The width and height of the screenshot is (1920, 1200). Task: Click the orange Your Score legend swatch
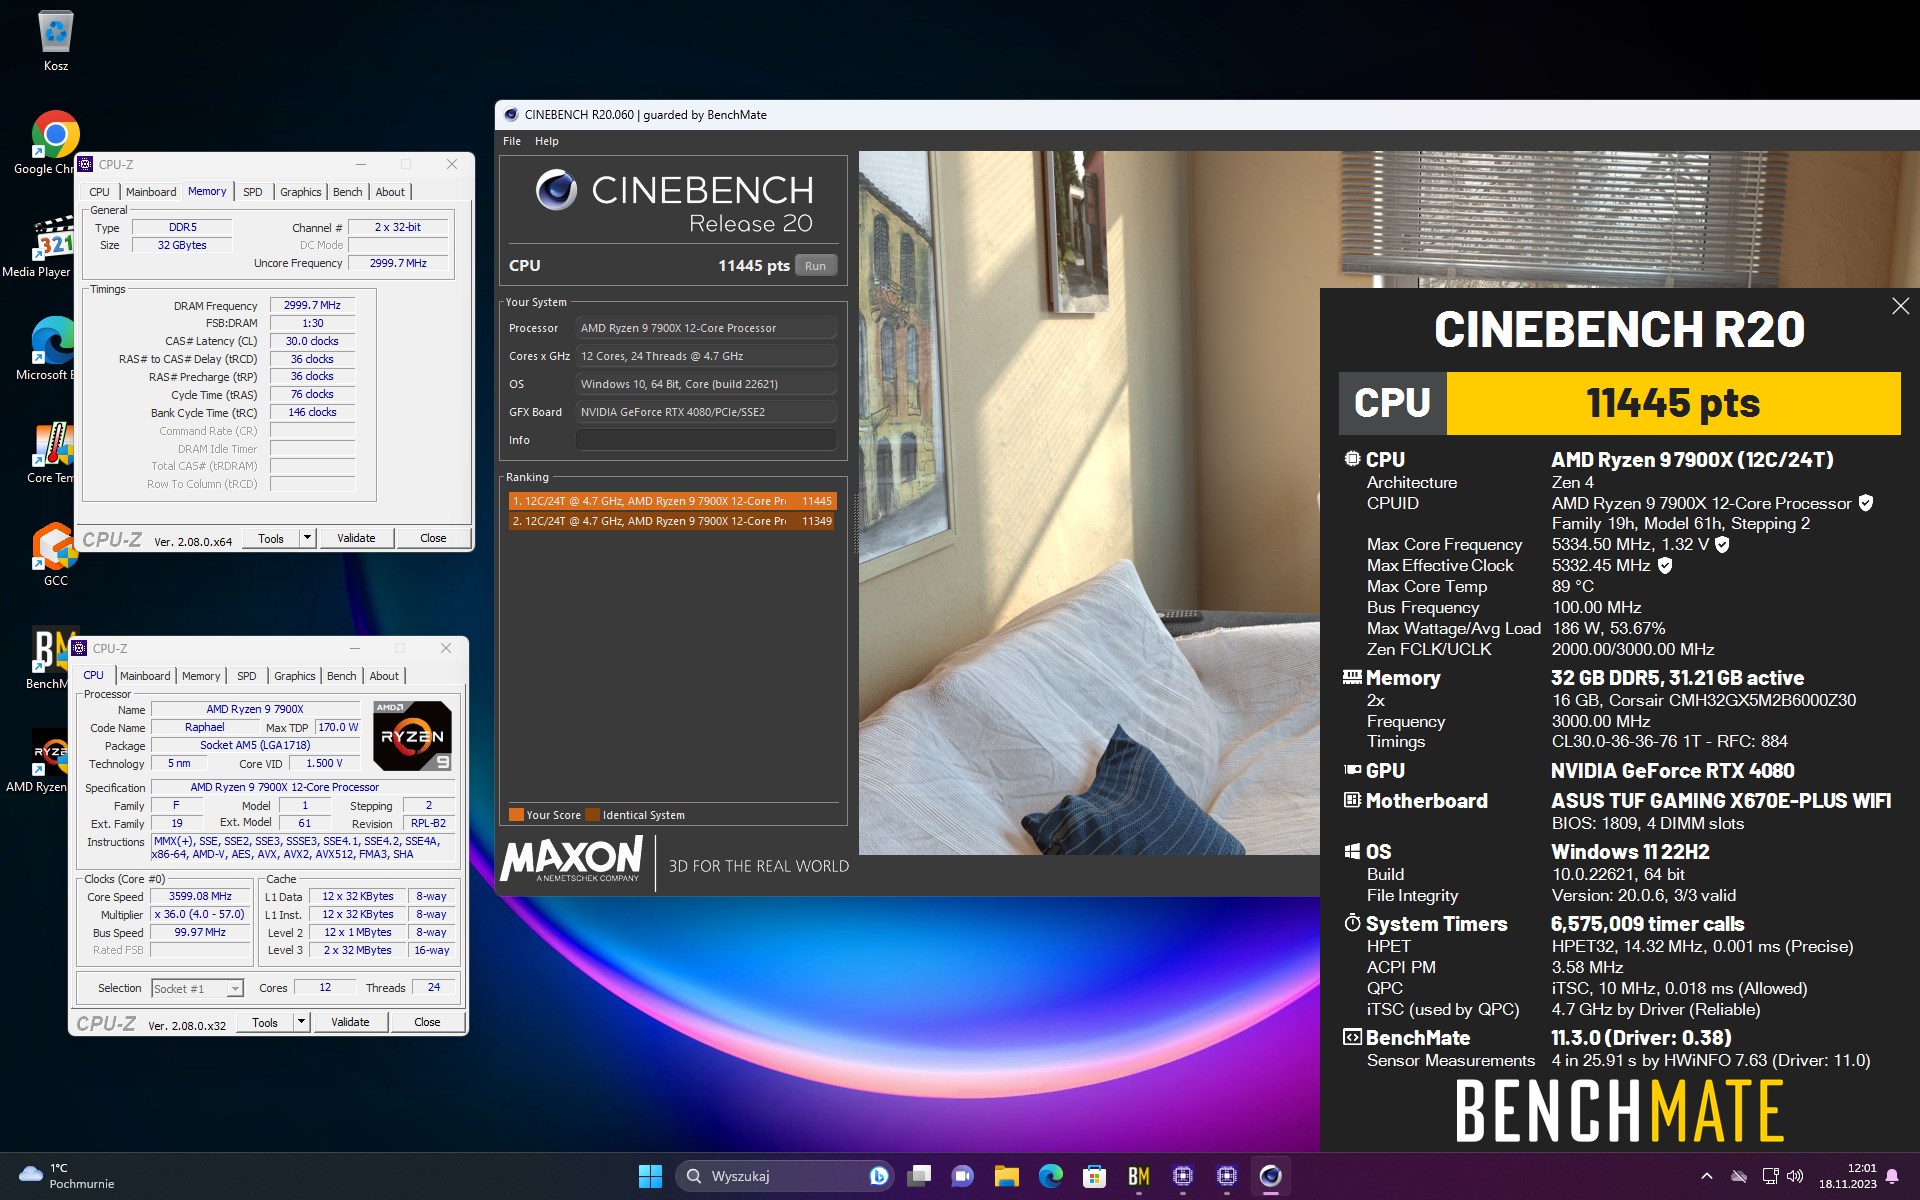(x=516, y=815)
